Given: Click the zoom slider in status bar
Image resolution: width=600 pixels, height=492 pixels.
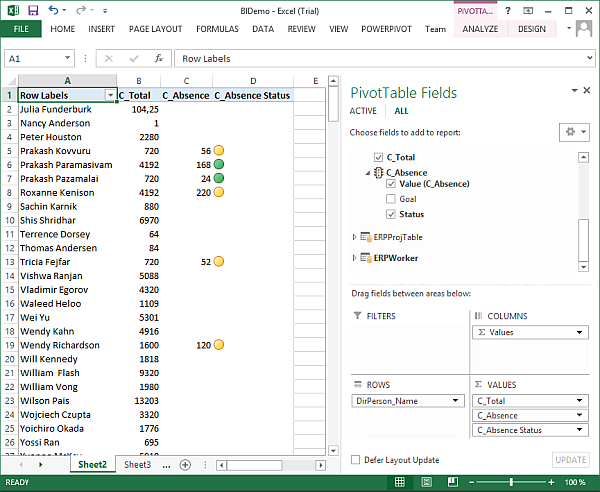Looking at the screenshot, I should [x=511, y=482].
